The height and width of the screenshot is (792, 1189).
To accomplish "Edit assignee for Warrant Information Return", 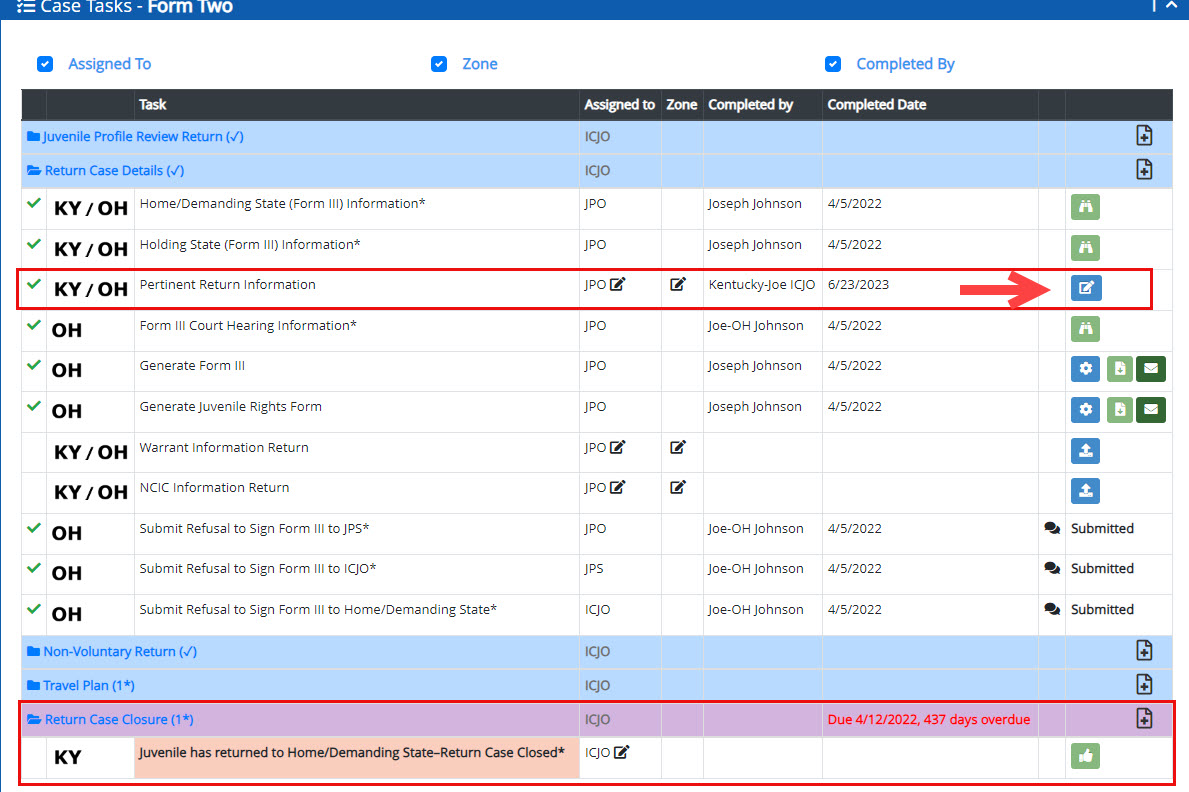I will [x=617, y=448].
